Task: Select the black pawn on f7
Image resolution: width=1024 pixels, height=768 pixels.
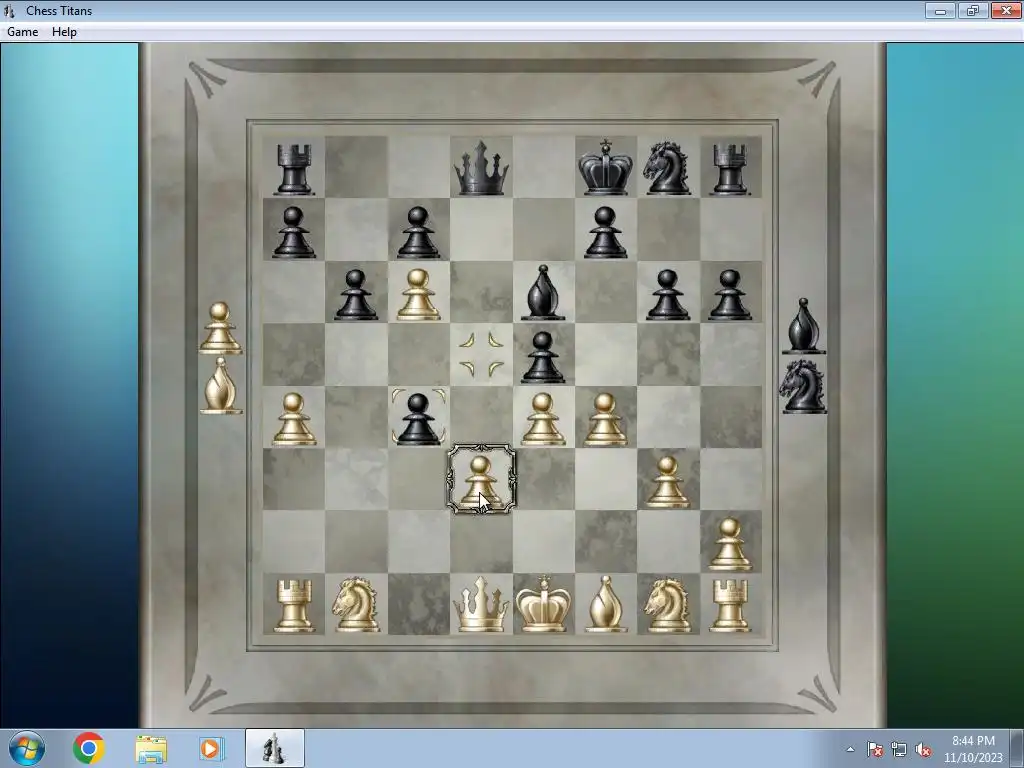Action: tap(605, 232)
